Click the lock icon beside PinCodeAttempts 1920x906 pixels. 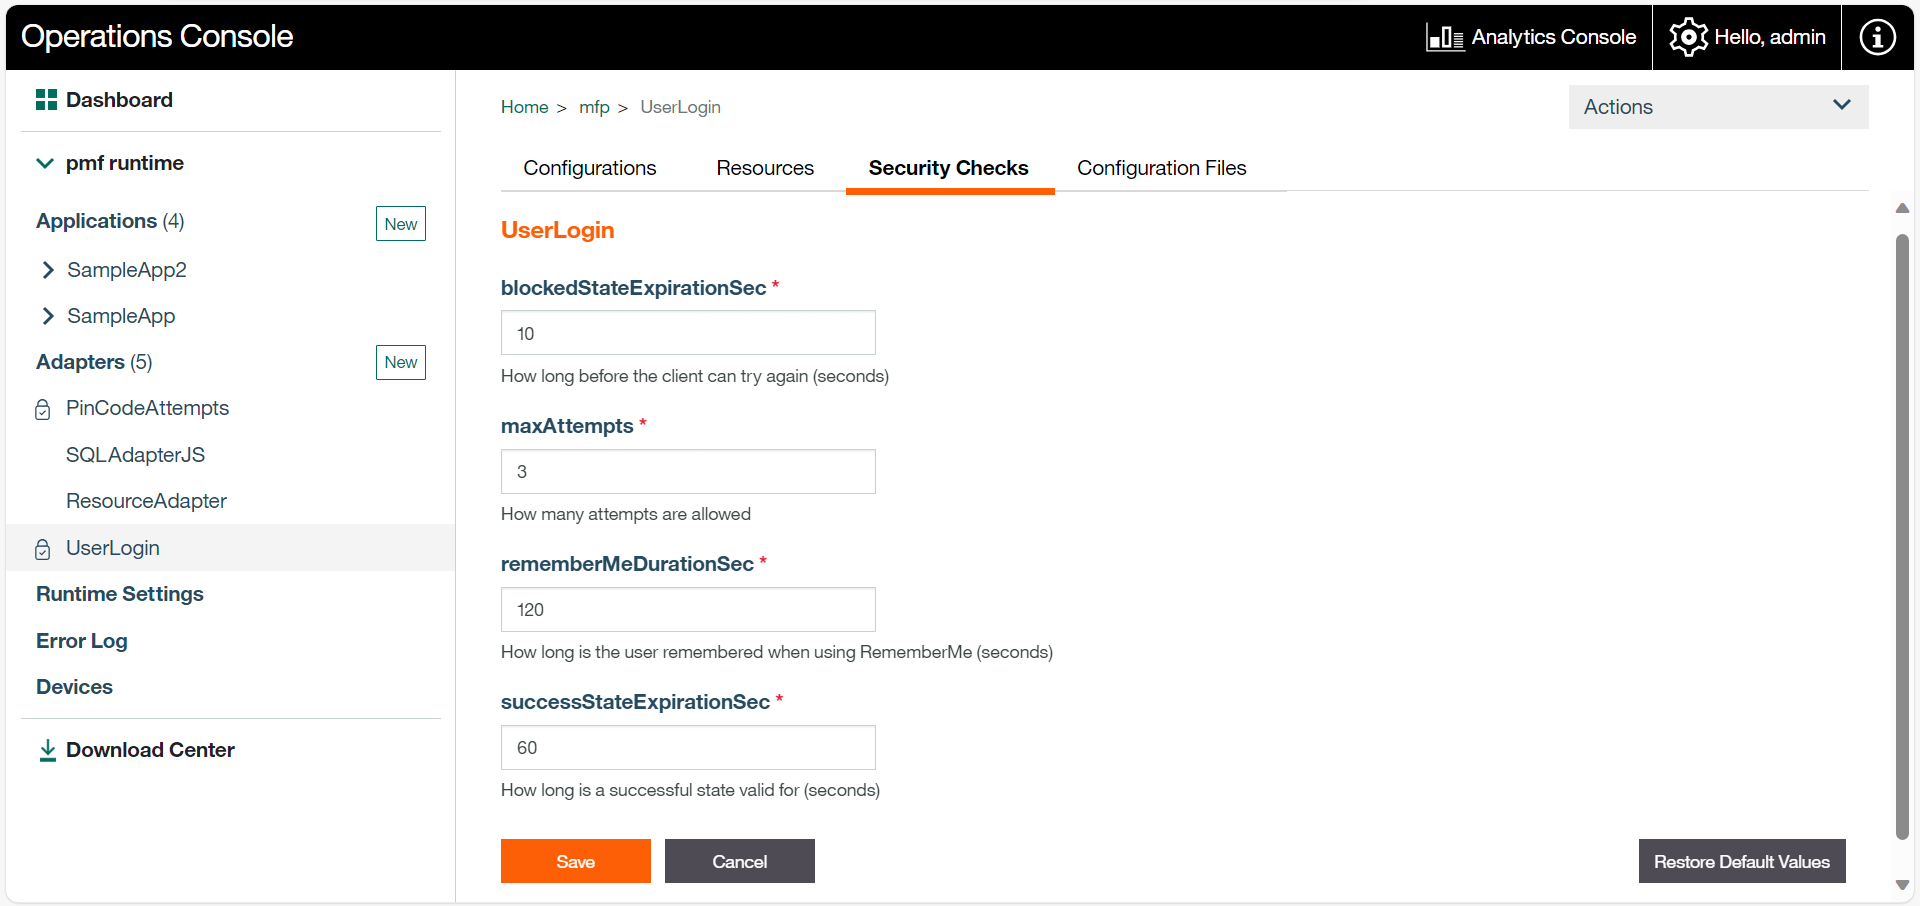(43, 409)
